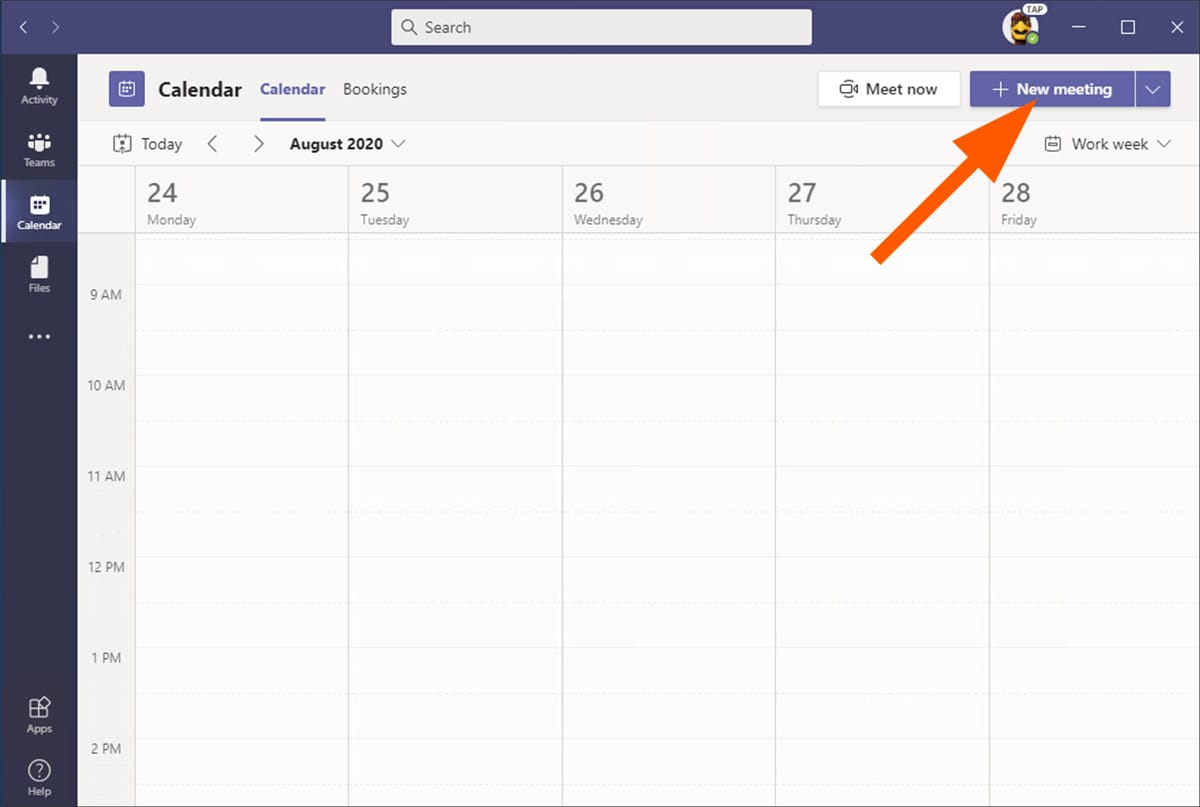Viewport: 1200px width, 807px height.
Task: Select the Calendar tab in the header
Action: [x=292, y=89]
